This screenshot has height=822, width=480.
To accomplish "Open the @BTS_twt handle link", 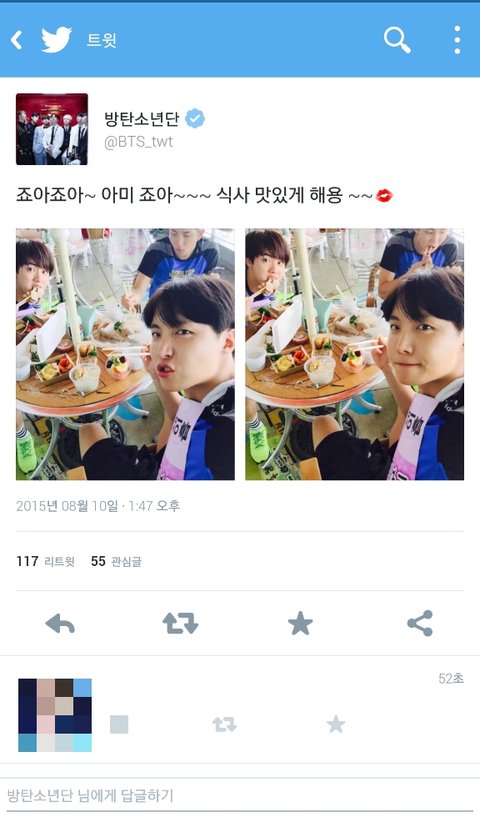I will click(138, 142).
